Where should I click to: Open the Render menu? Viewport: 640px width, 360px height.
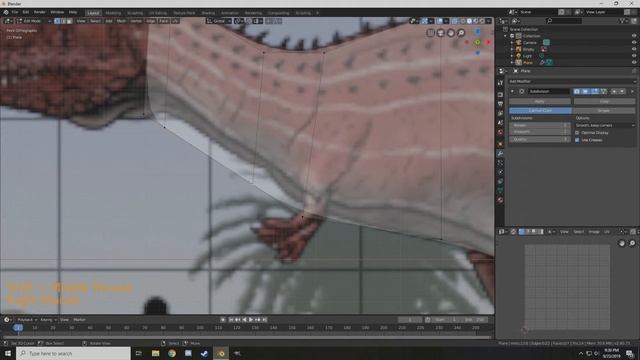(40, 13)
